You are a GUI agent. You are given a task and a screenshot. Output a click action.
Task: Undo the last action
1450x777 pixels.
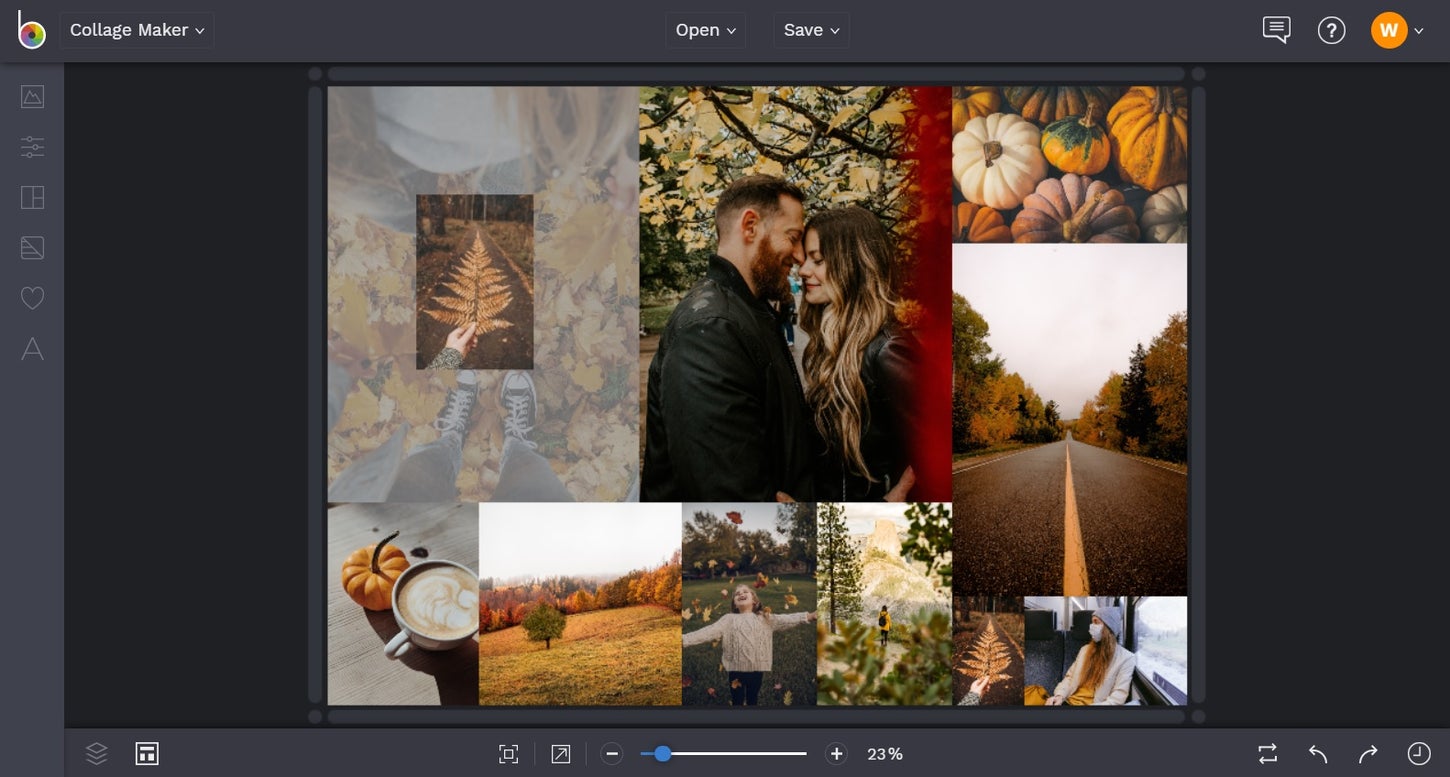(x=1316, y=753)
